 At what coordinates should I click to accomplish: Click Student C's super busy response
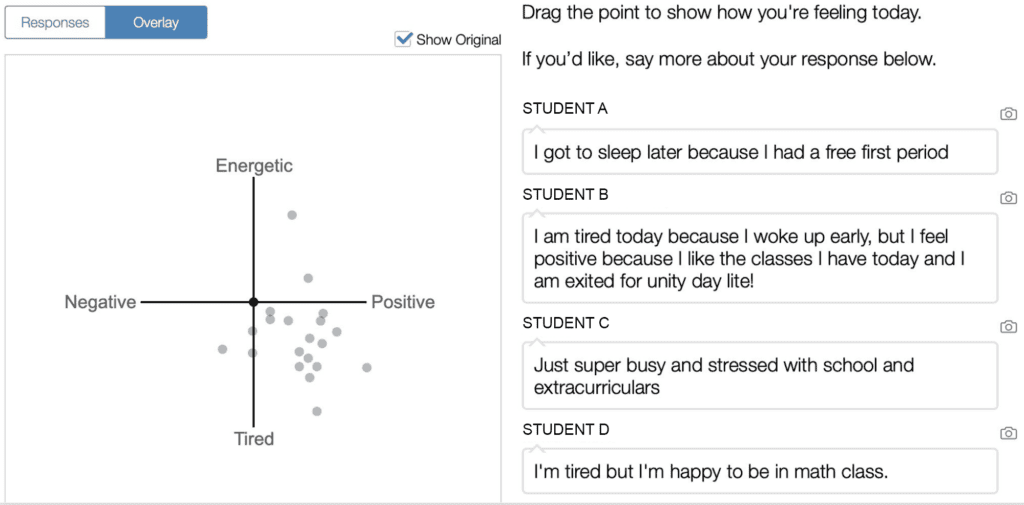tap(760, 376)
